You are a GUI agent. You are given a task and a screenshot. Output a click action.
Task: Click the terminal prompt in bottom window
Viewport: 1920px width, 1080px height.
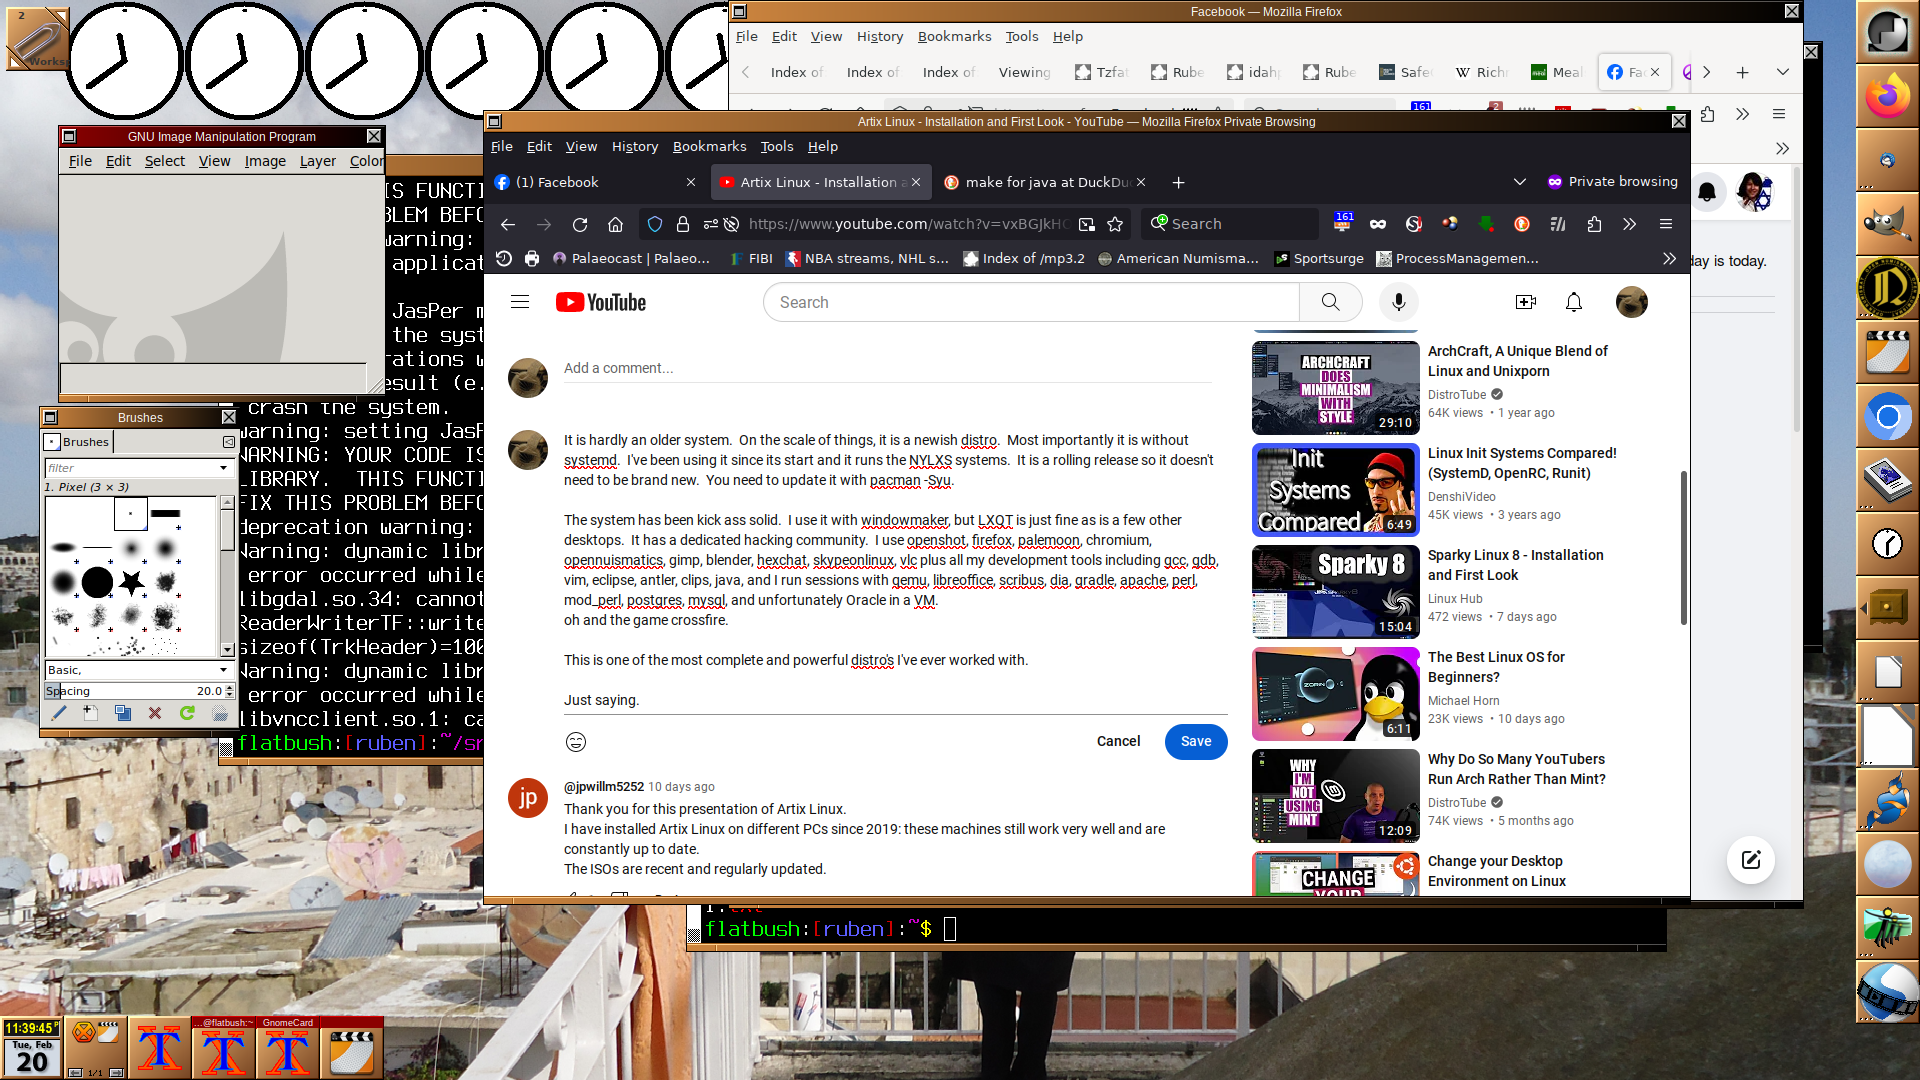click(x=830, y=929)
